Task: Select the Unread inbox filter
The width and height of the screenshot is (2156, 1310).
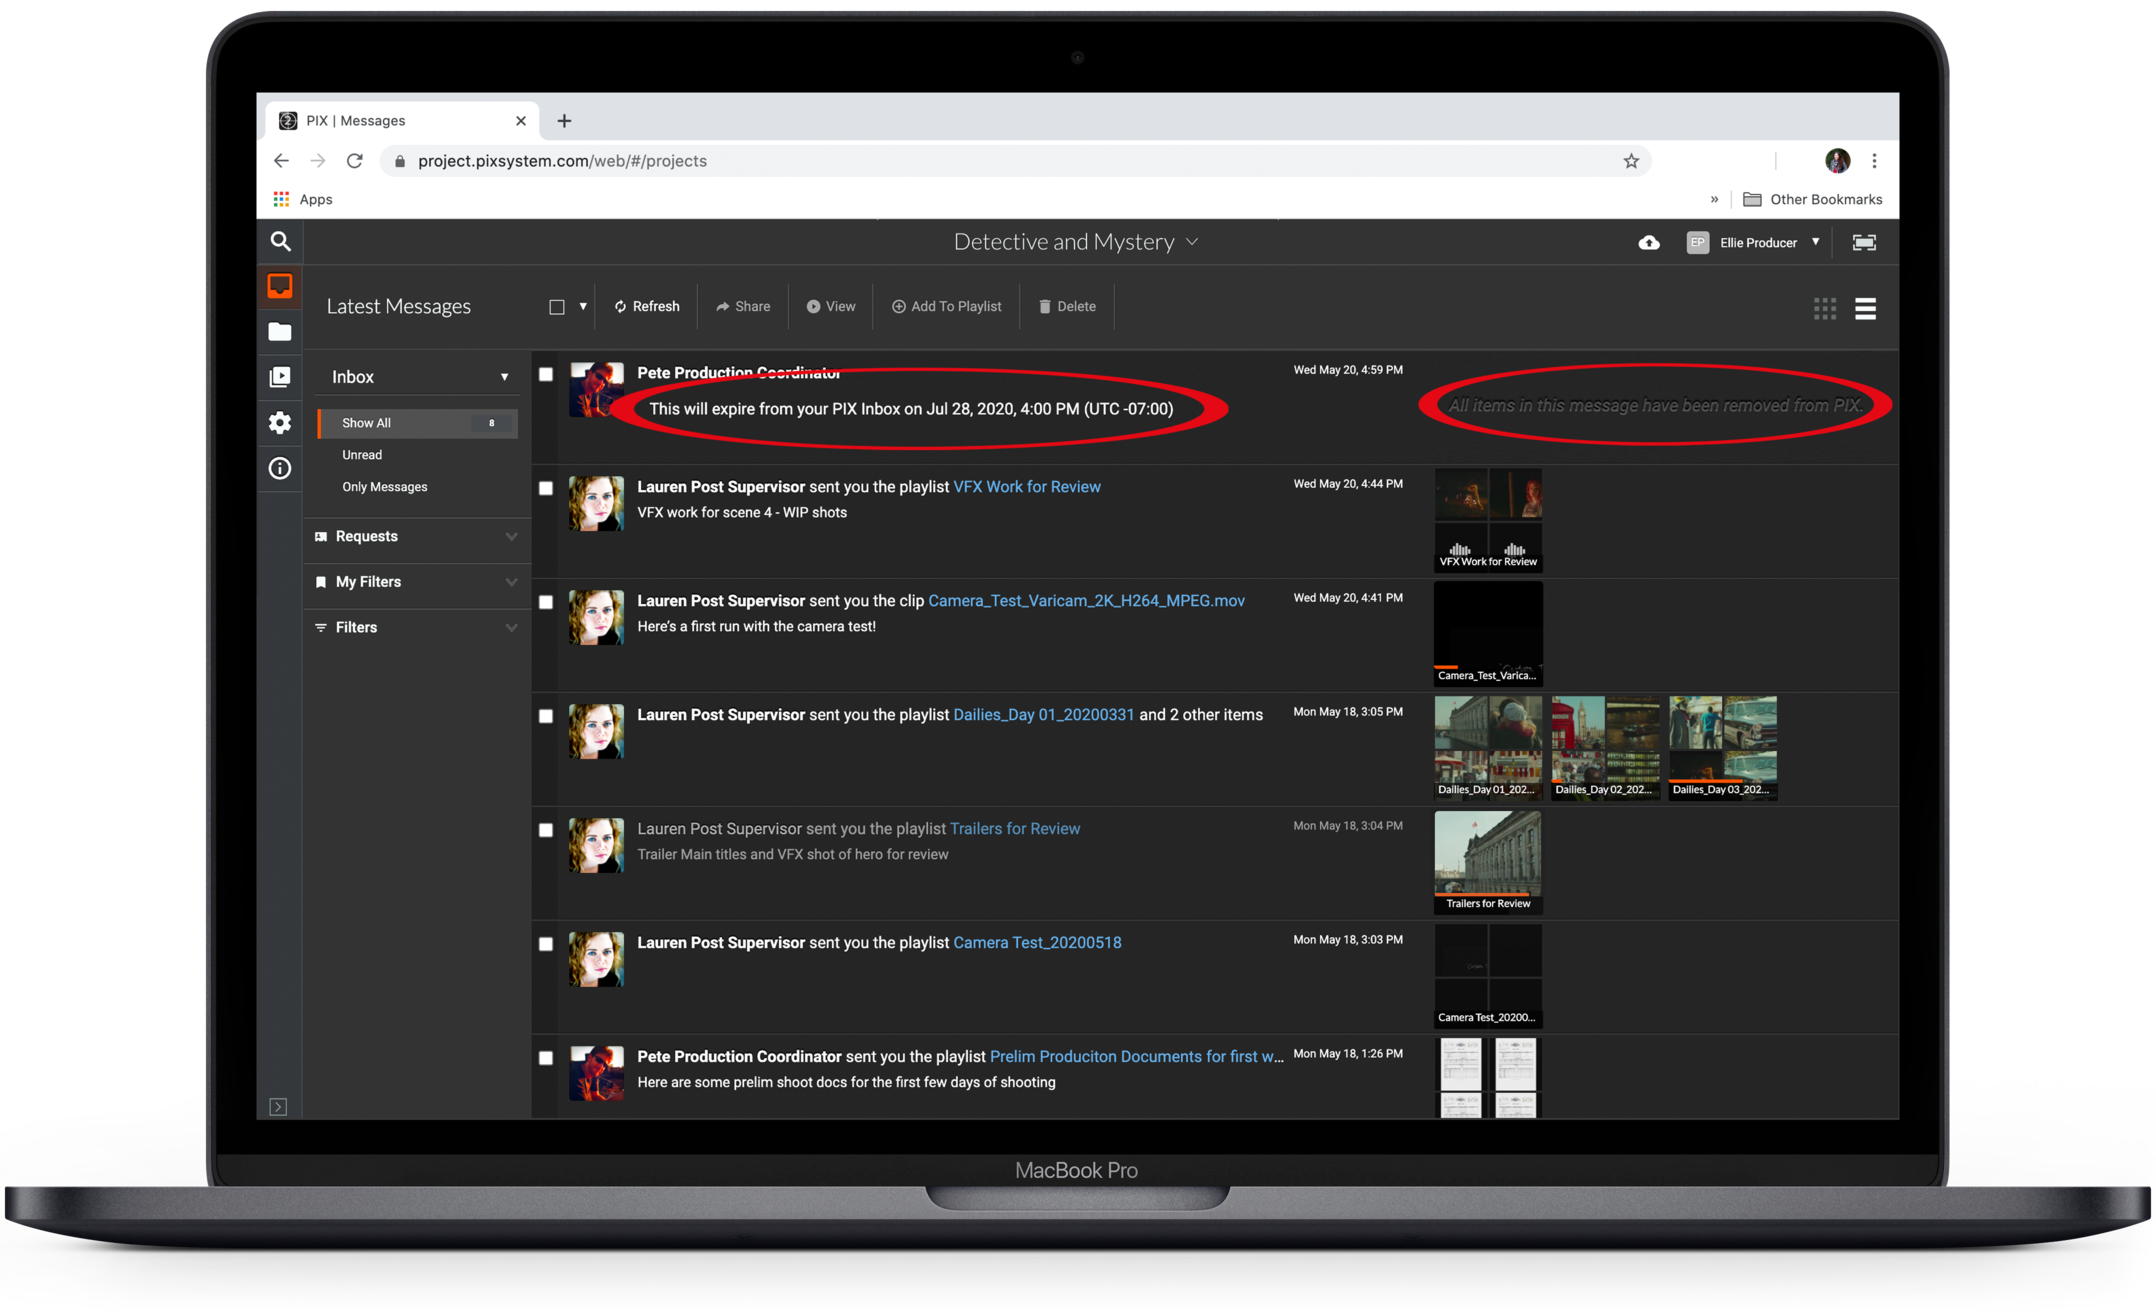Action: [362, 455]
